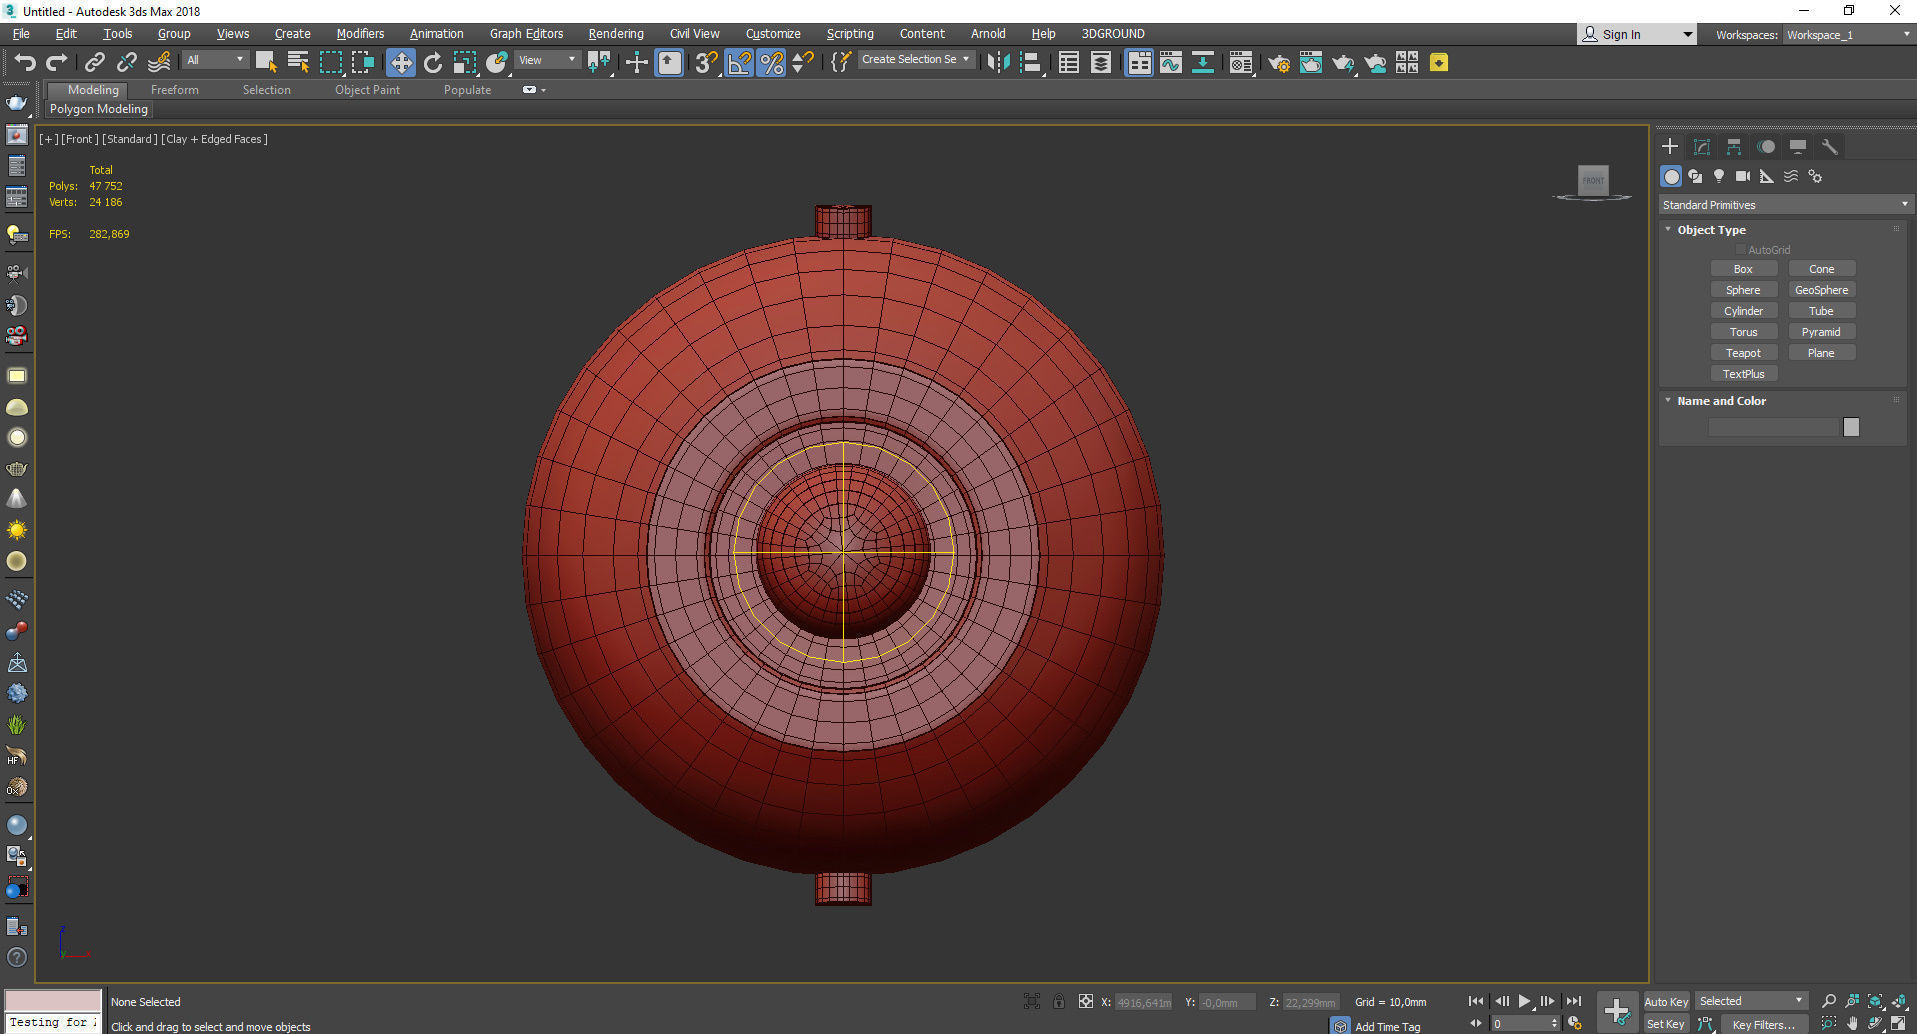This screenshot has width=1917, height=1034.
Task: Open the Scene Explorer toggle icon
Action: pos(1069,63)
